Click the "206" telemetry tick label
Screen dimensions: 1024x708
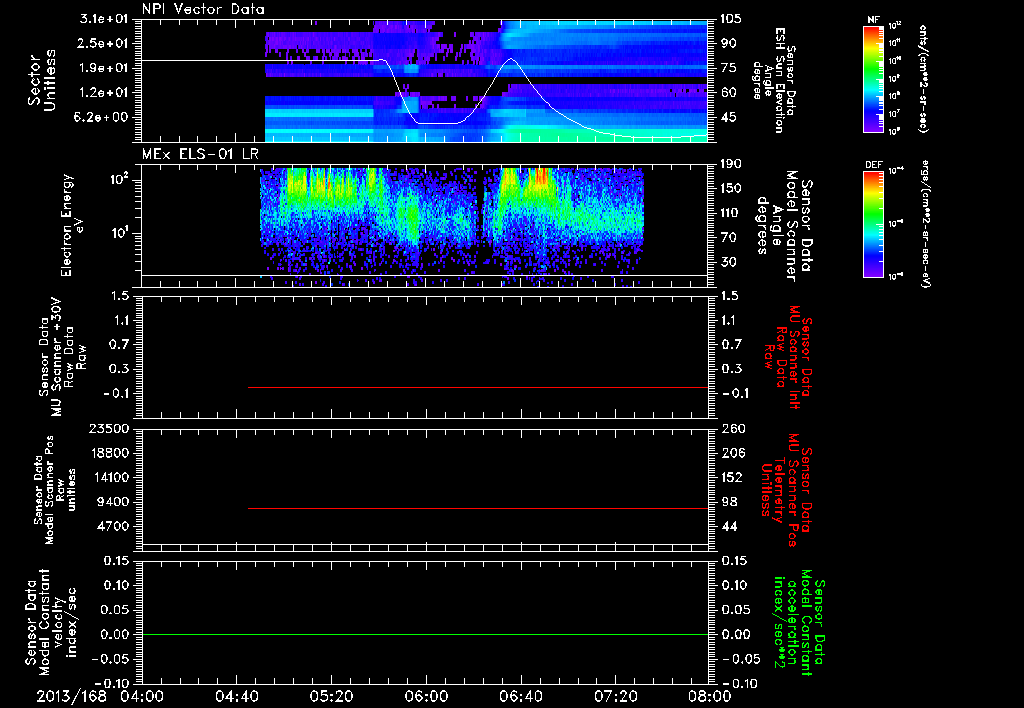[731, 453]
